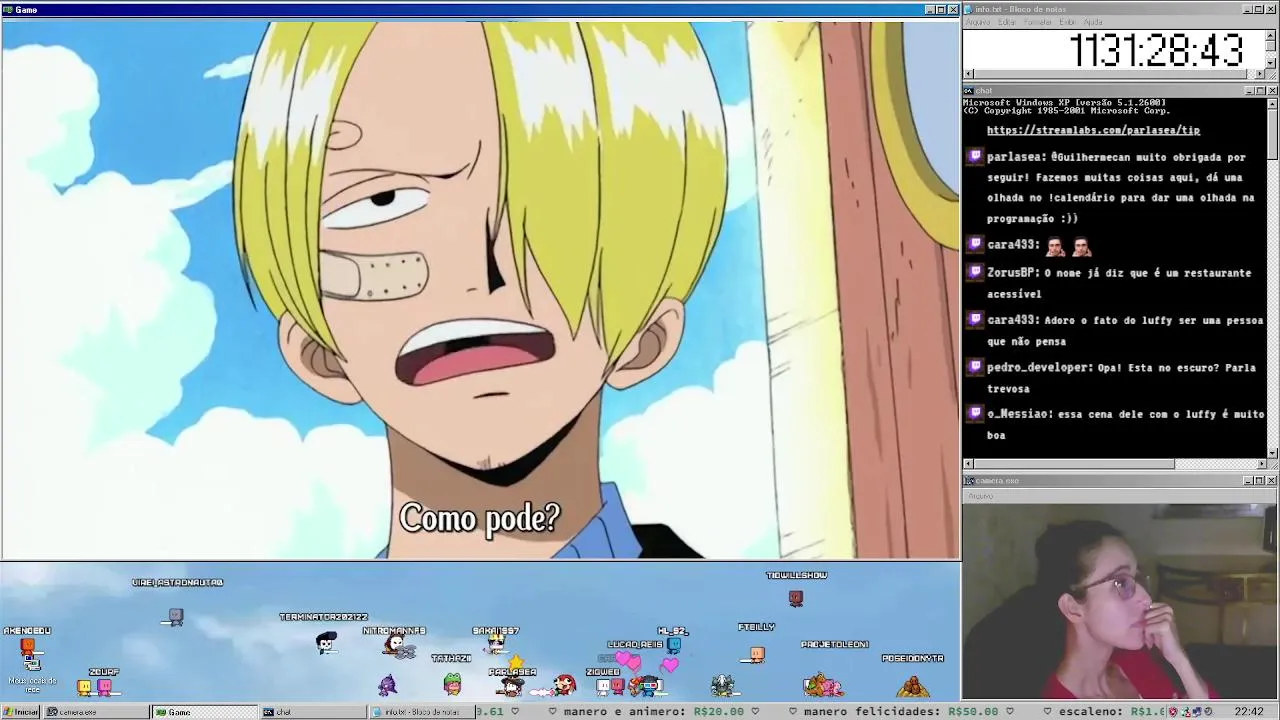Click Twitch badge beside o_Messiao message
The height and width of the screenshot is (720, 1280).
[976, 412]
